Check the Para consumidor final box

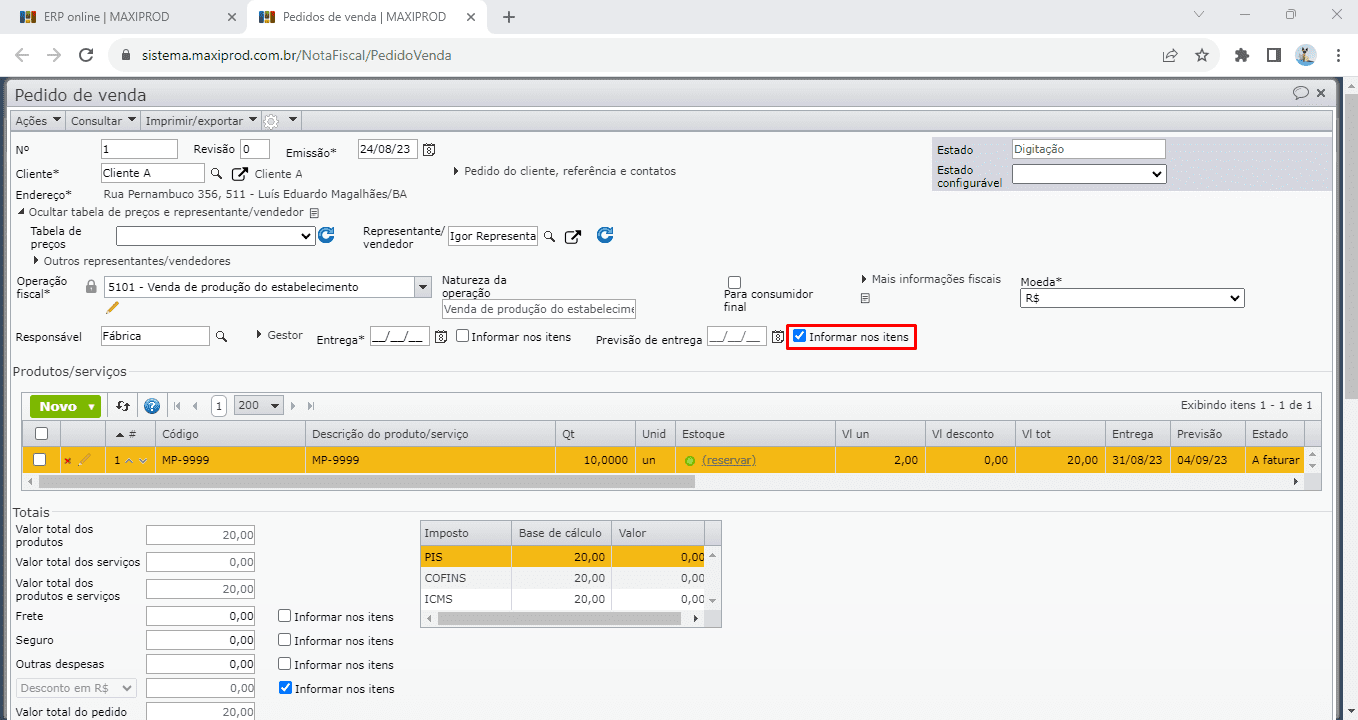click(735, 282)
